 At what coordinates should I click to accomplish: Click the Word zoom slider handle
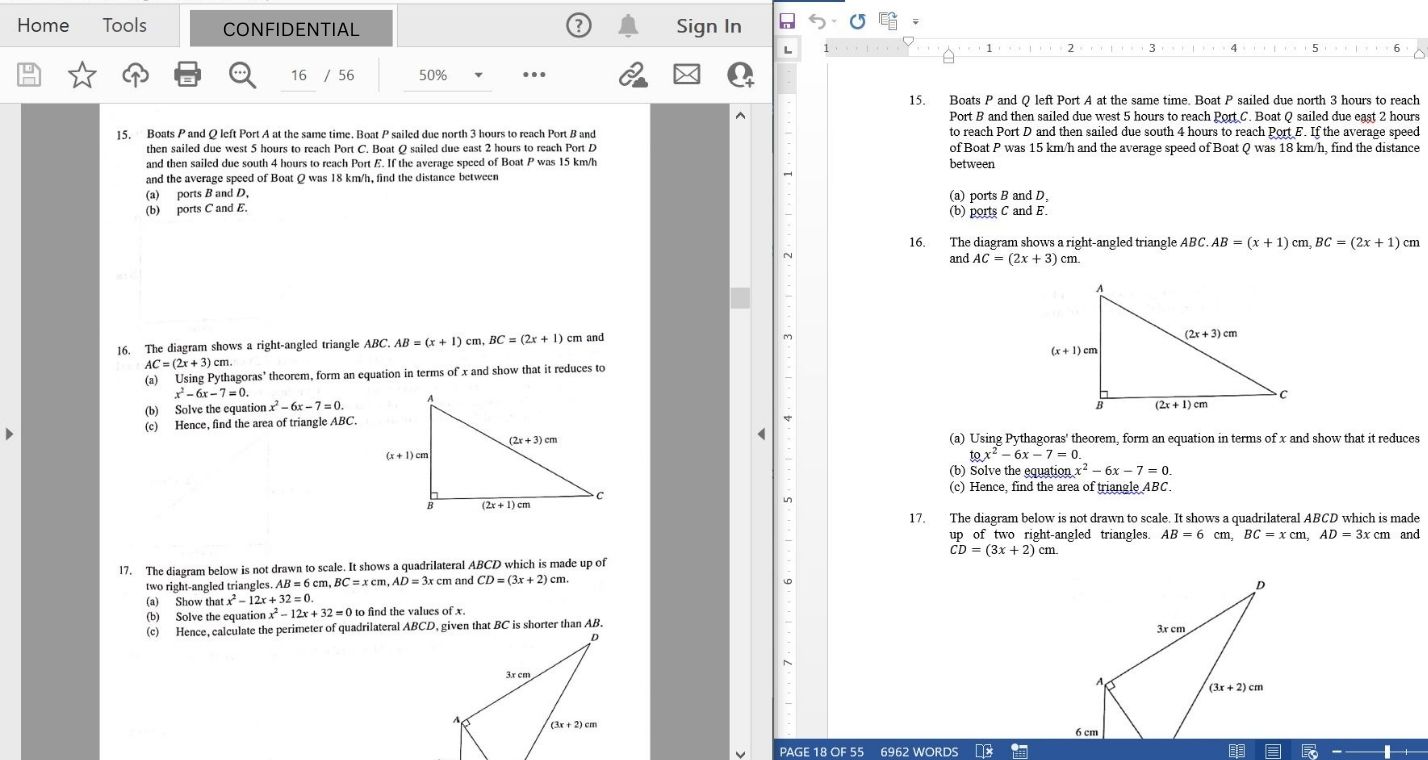click(1387, 751)
